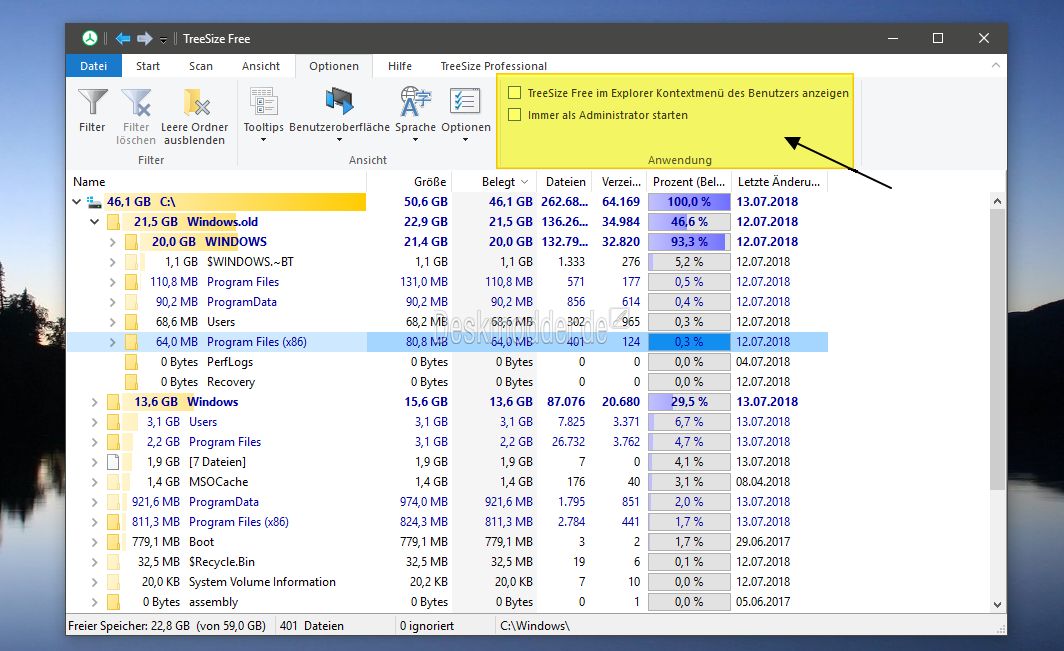1064x651 pixels.
Task: Enable TreeSize Free im Explorer Kontextmenü checkbox
Action: (x=515, y=93)
